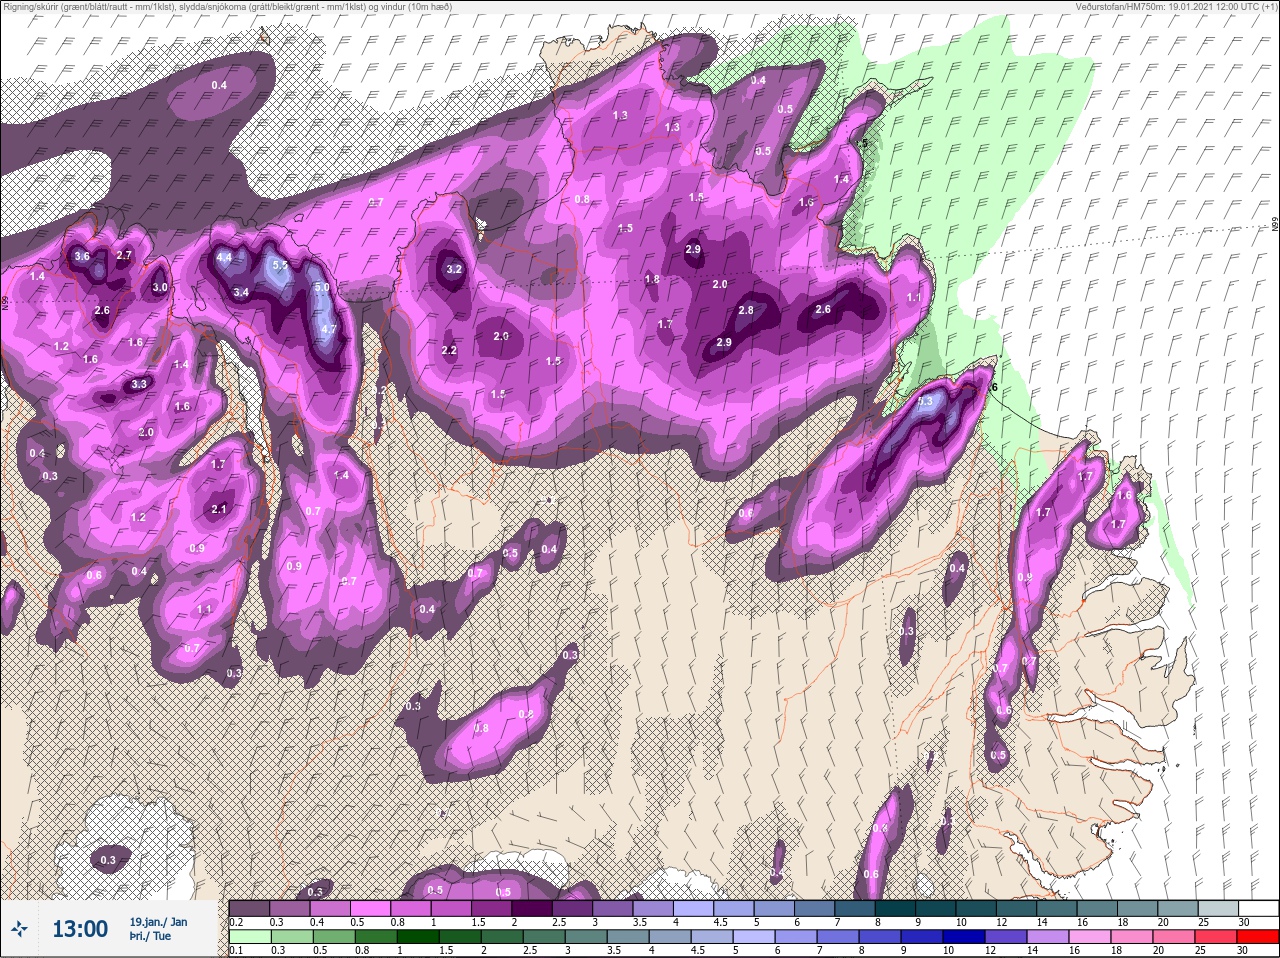The height and width of the screenshot is (958, 1280).
Task: Click the 3.4 precipitation value on map
Action: click(241, 292)
